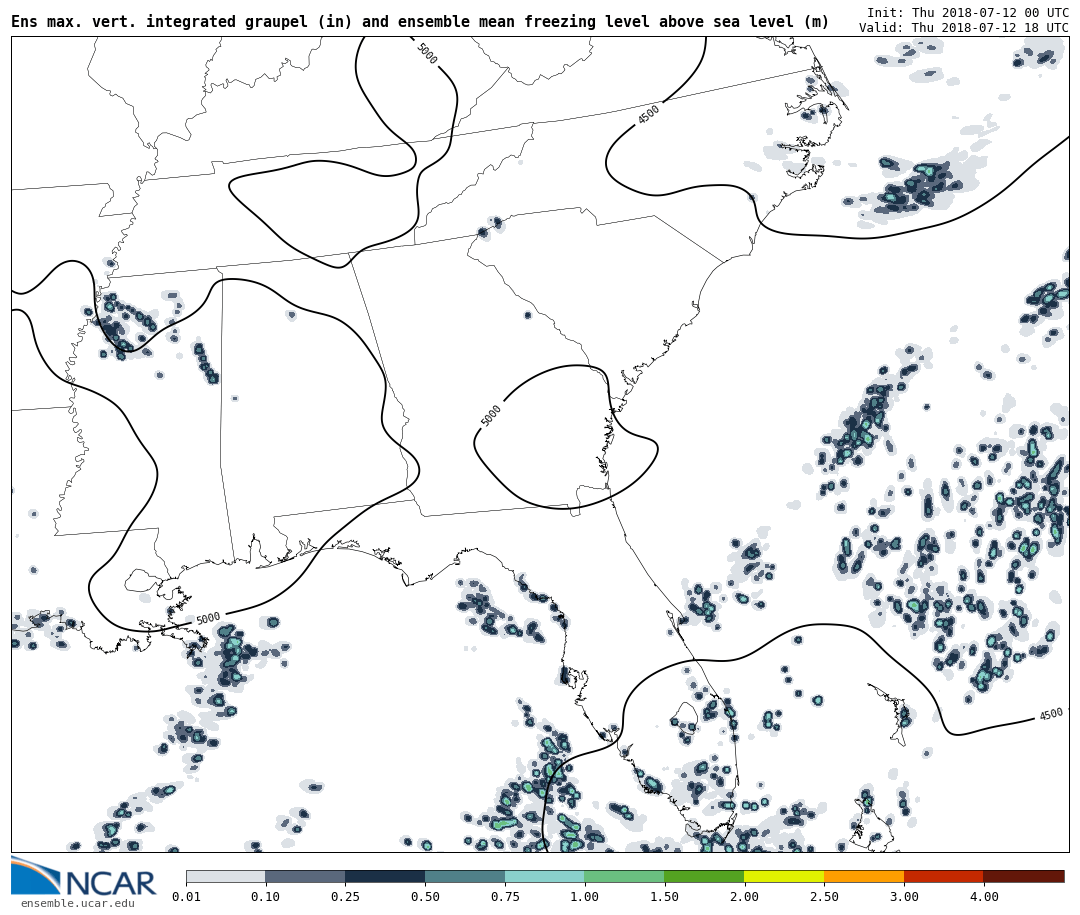Viewport: 1080px width, 915px height.
Task: Click the dark teal 0.50–0.75 color swatch
Action: click(x=465, y=876)
